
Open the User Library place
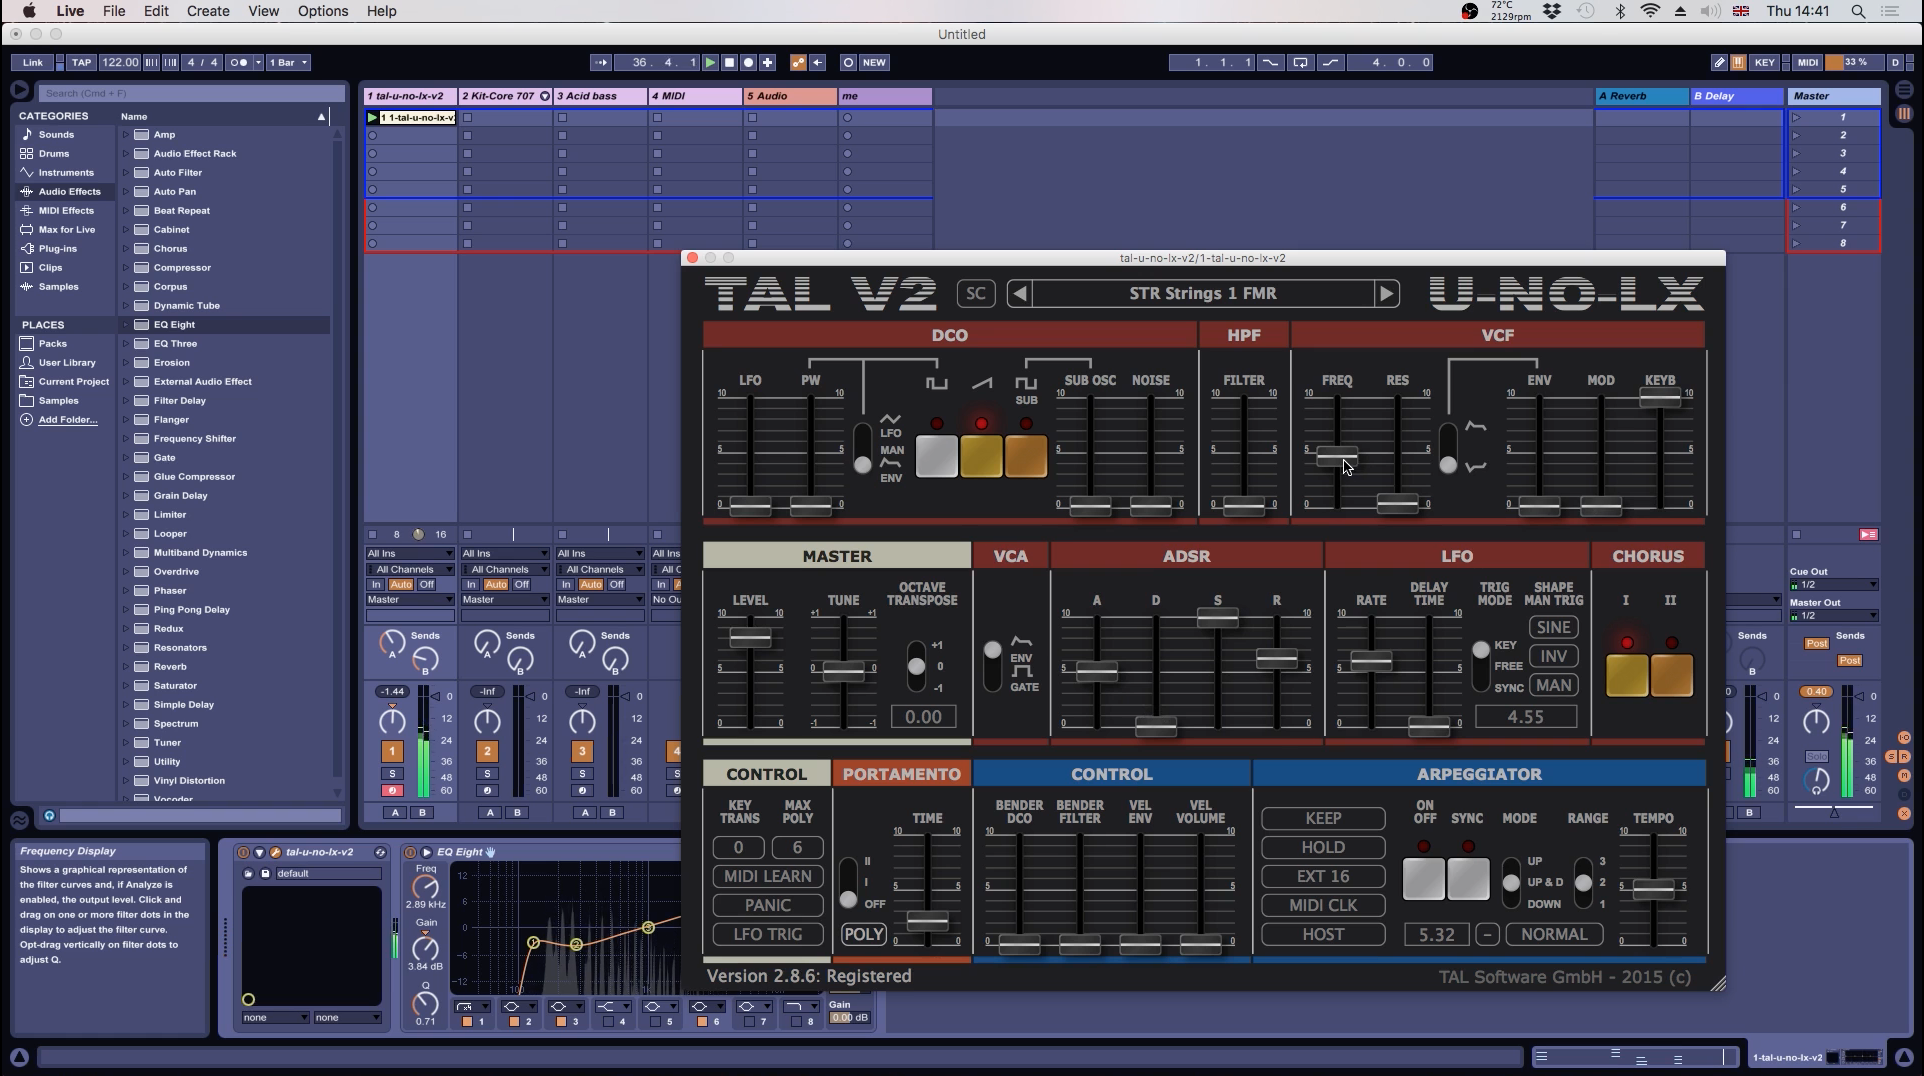tap(67, 362)
